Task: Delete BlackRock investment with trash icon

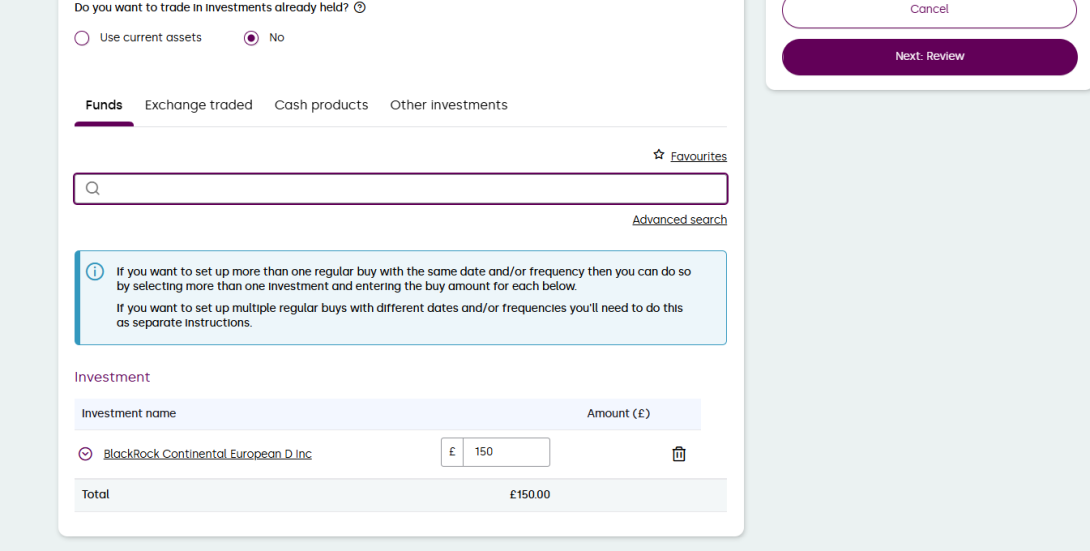Action: pyautogui.click(x=679, y=453)
